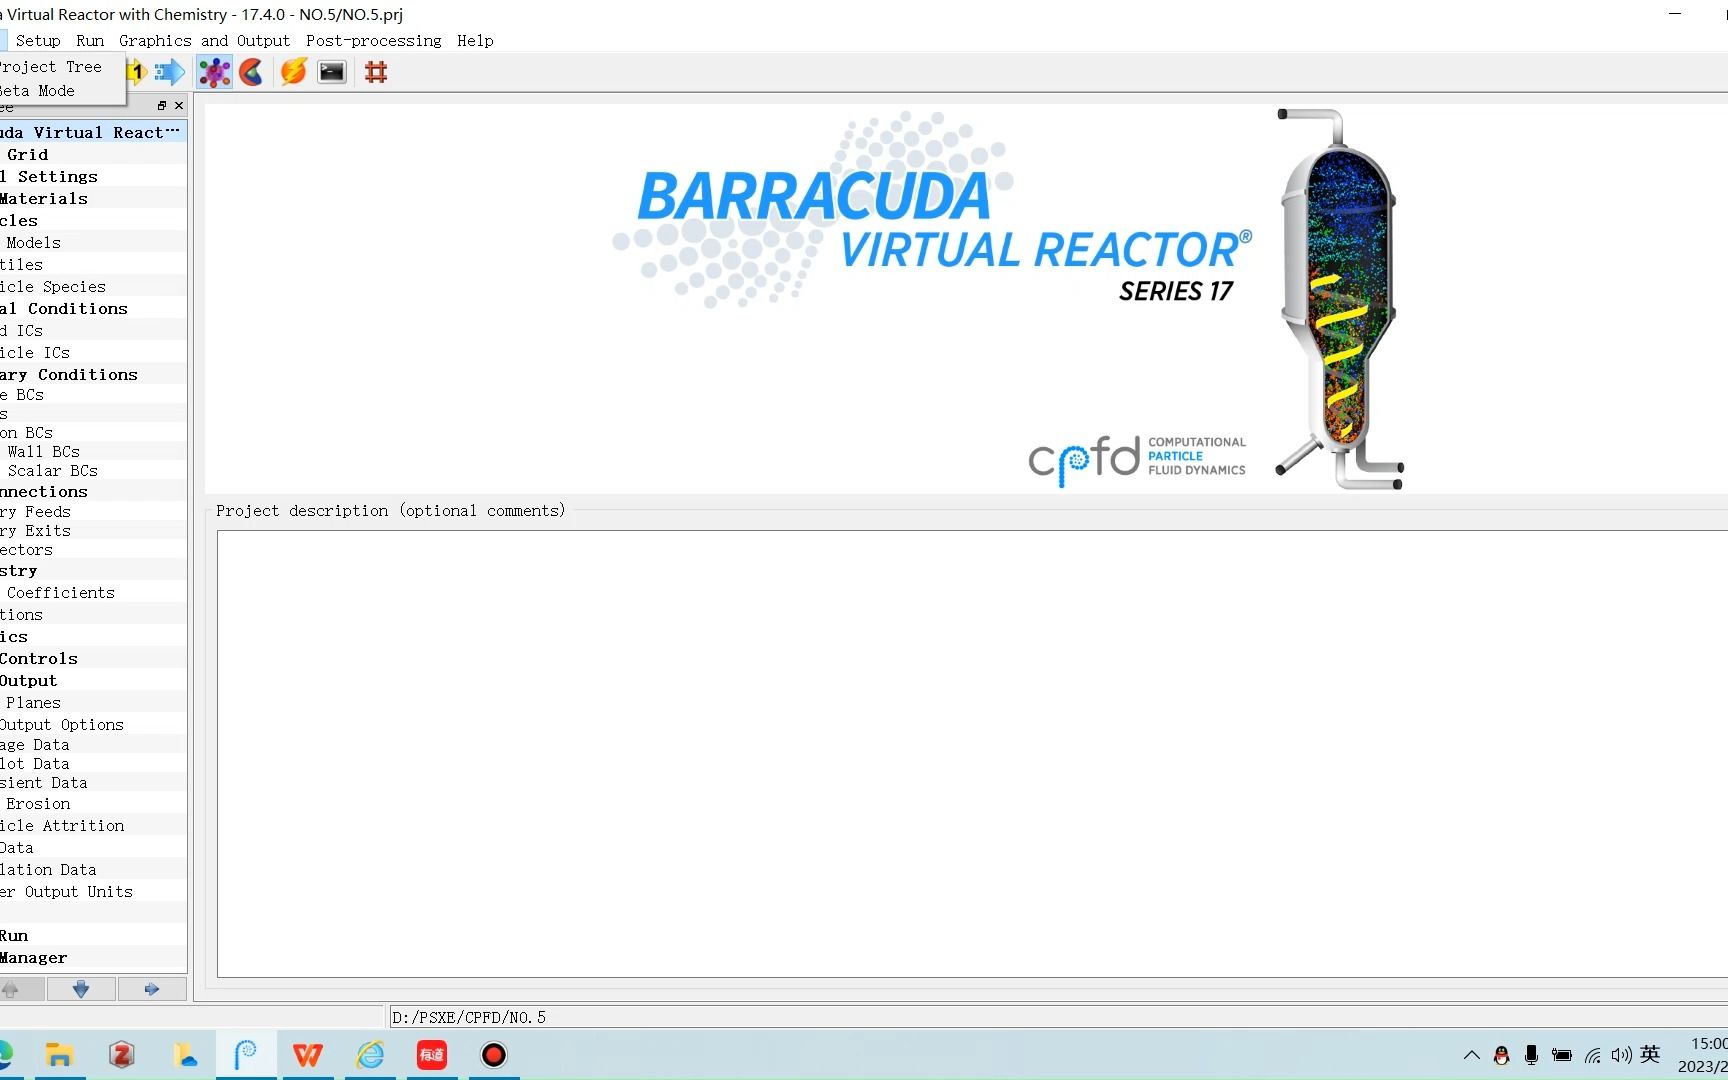Open the Help menu

(x=475, y=40)
